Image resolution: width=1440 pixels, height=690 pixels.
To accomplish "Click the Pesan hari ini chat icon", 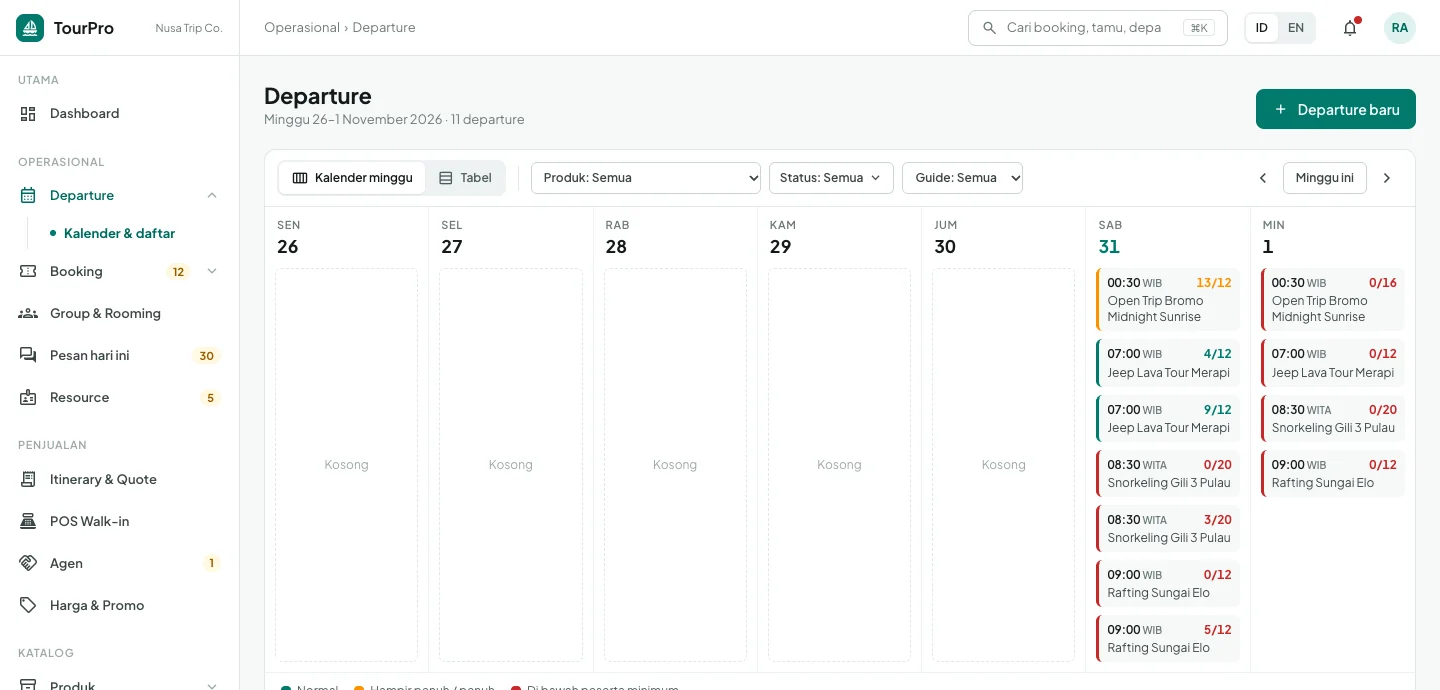I will point(28,356).
